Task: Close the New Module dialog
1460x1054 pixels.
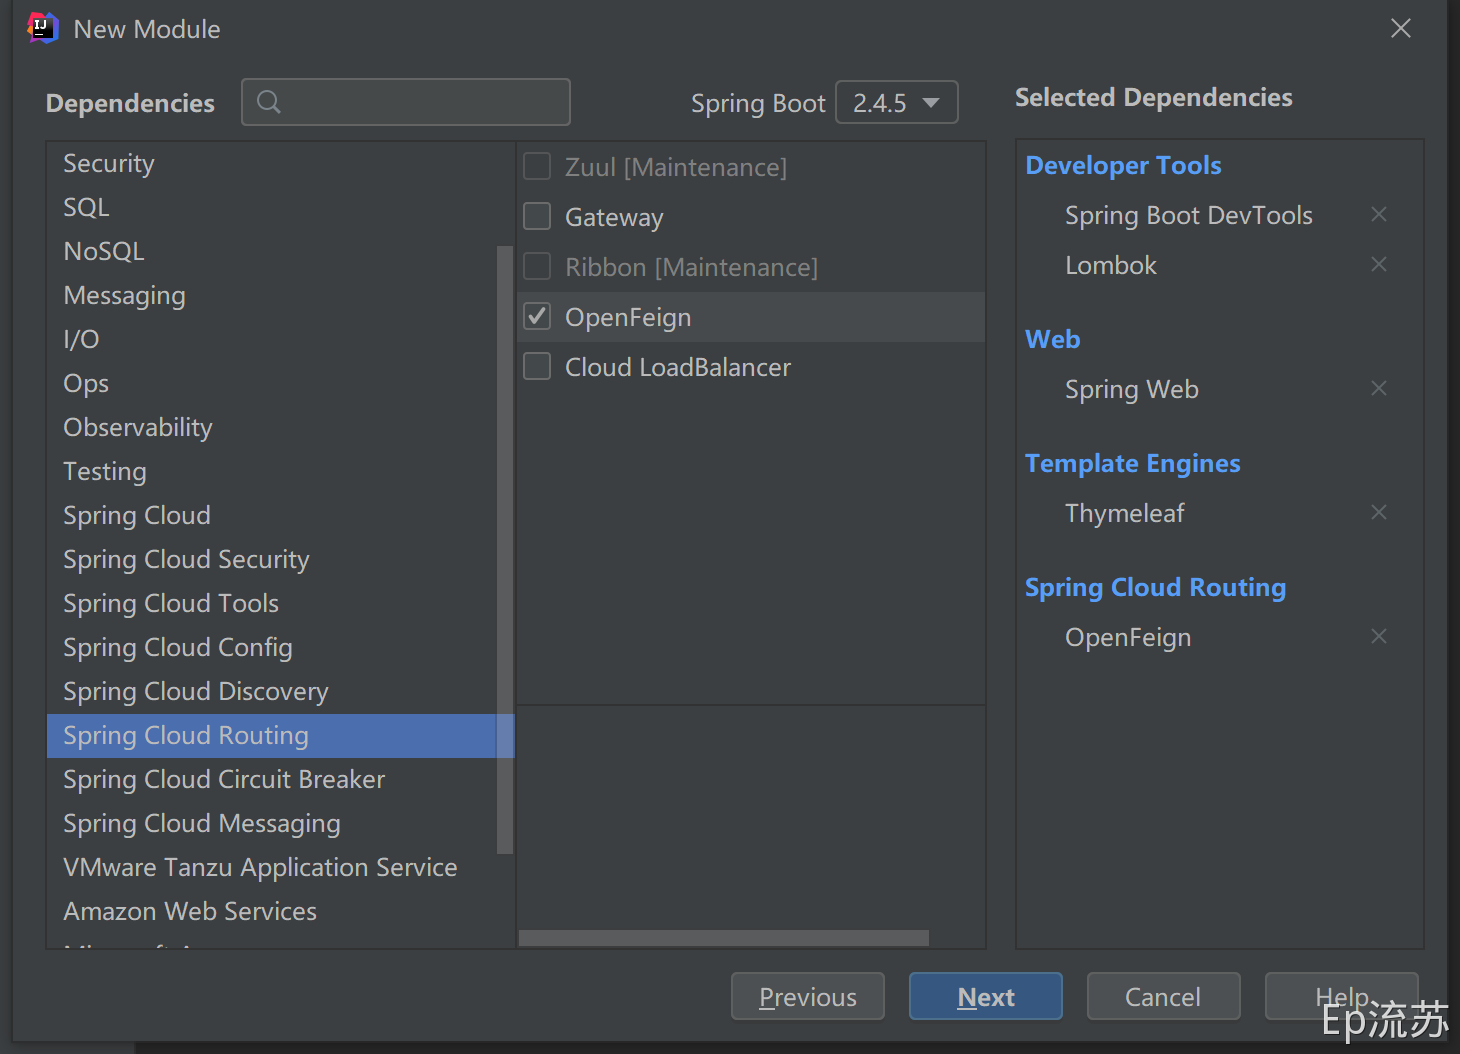Action: (x=1401, y=29)
